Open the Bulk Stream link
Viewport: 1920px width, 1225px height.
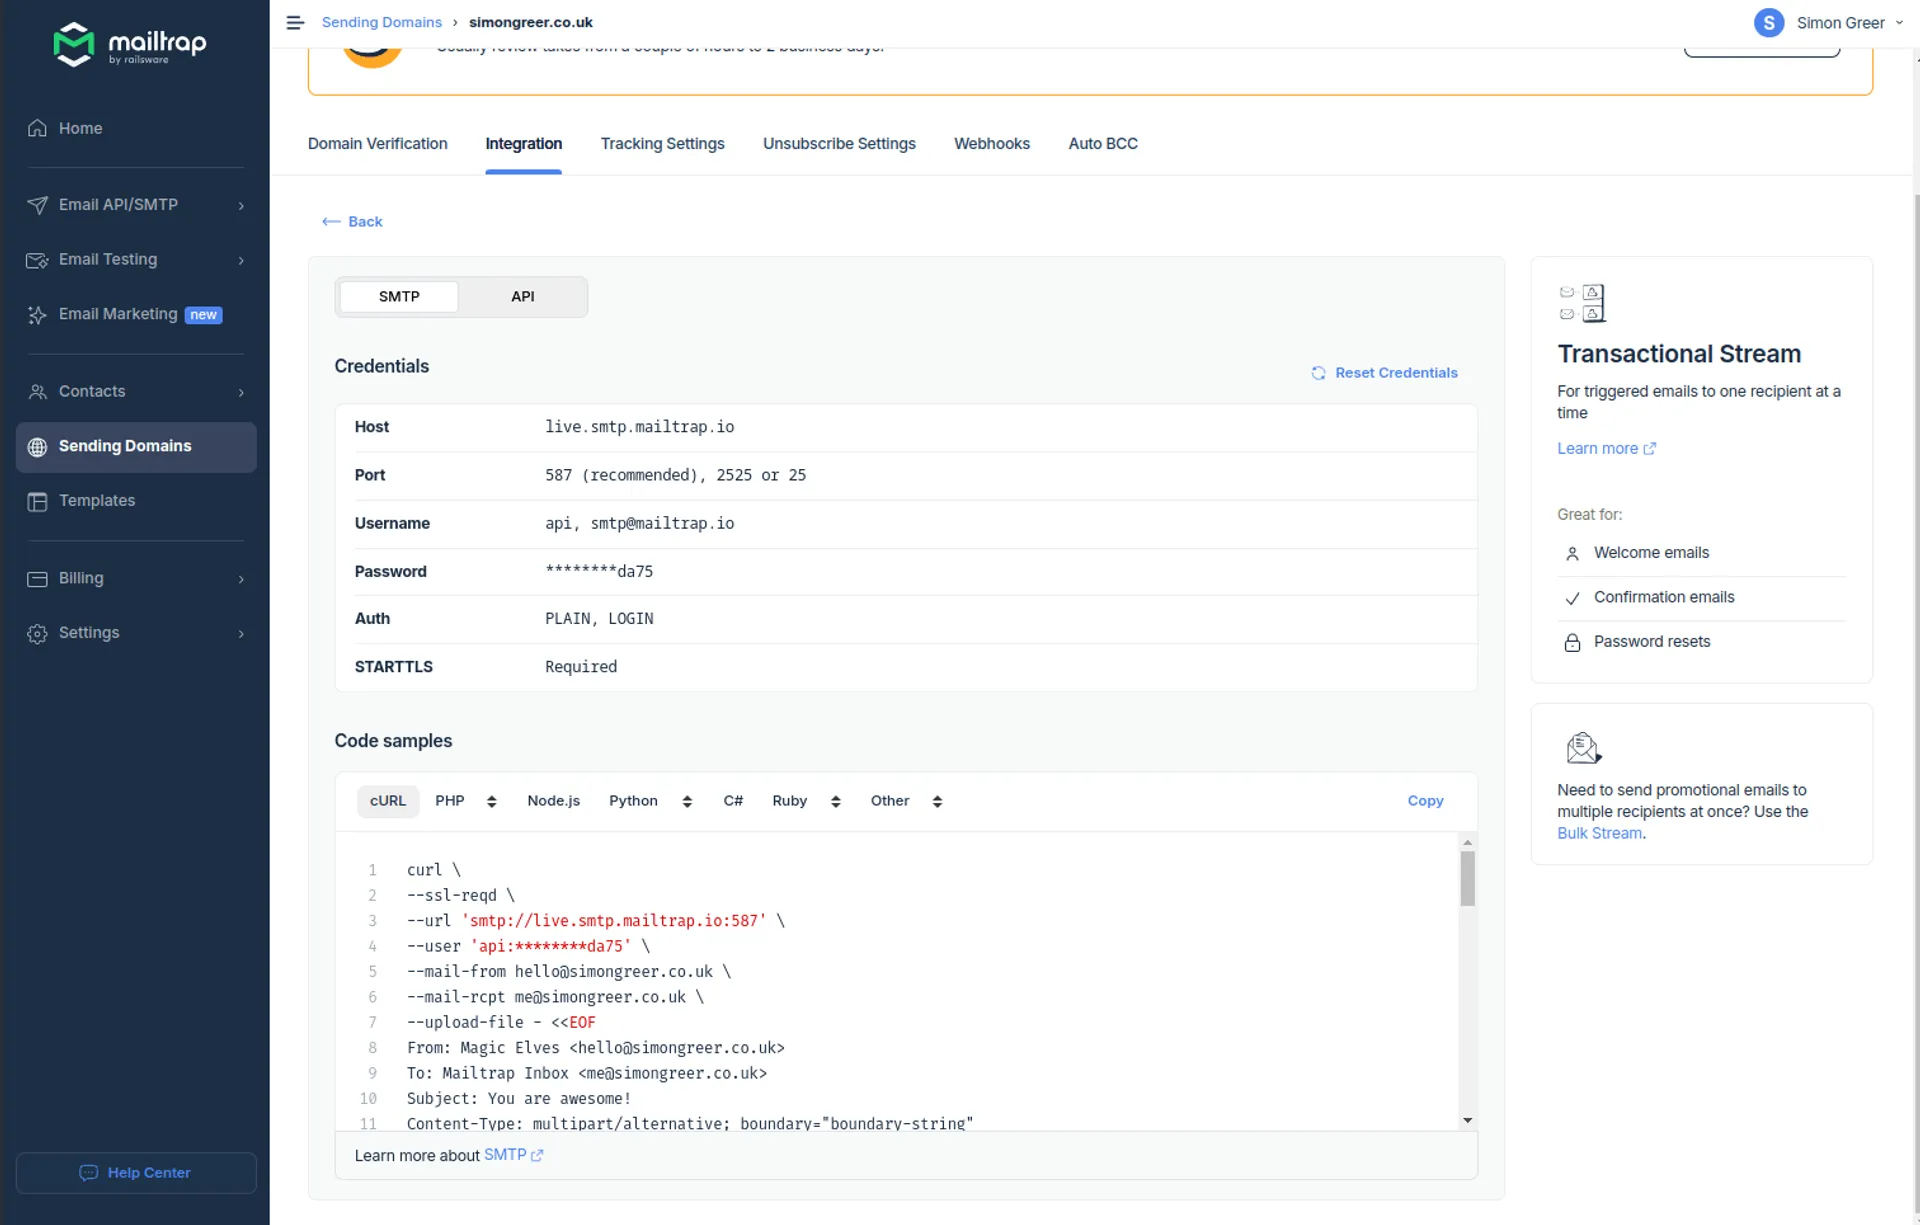click(x=1599, y=833)
